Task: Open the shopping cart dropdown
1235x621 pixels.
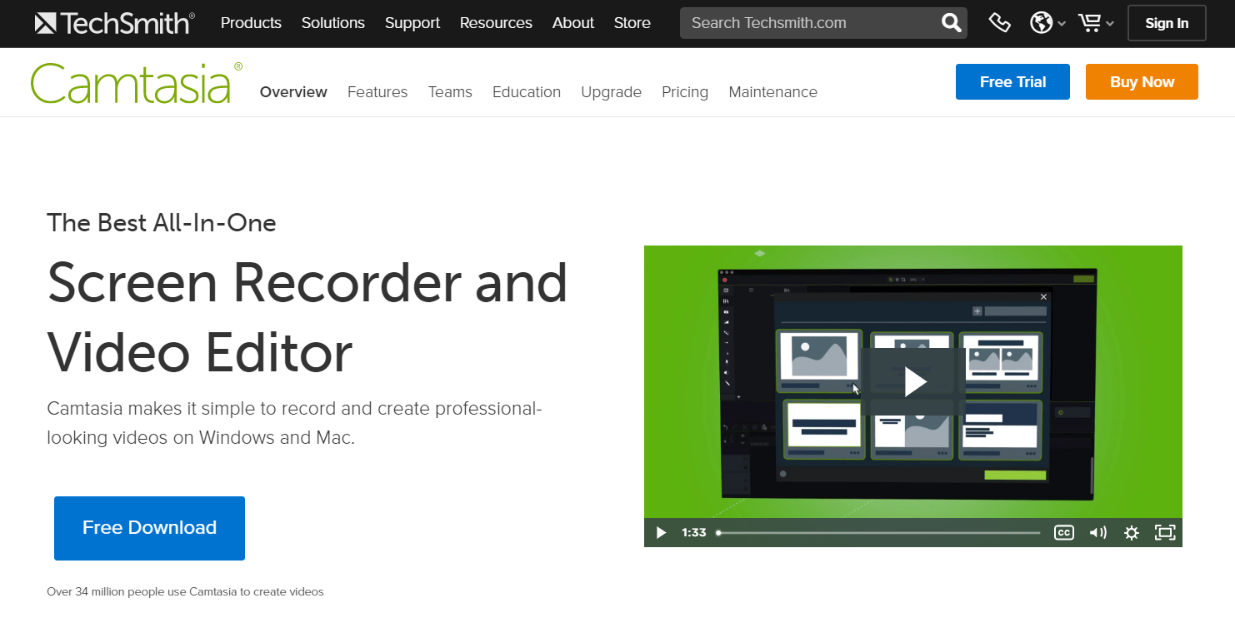Action: click(x=1096, y=23)
